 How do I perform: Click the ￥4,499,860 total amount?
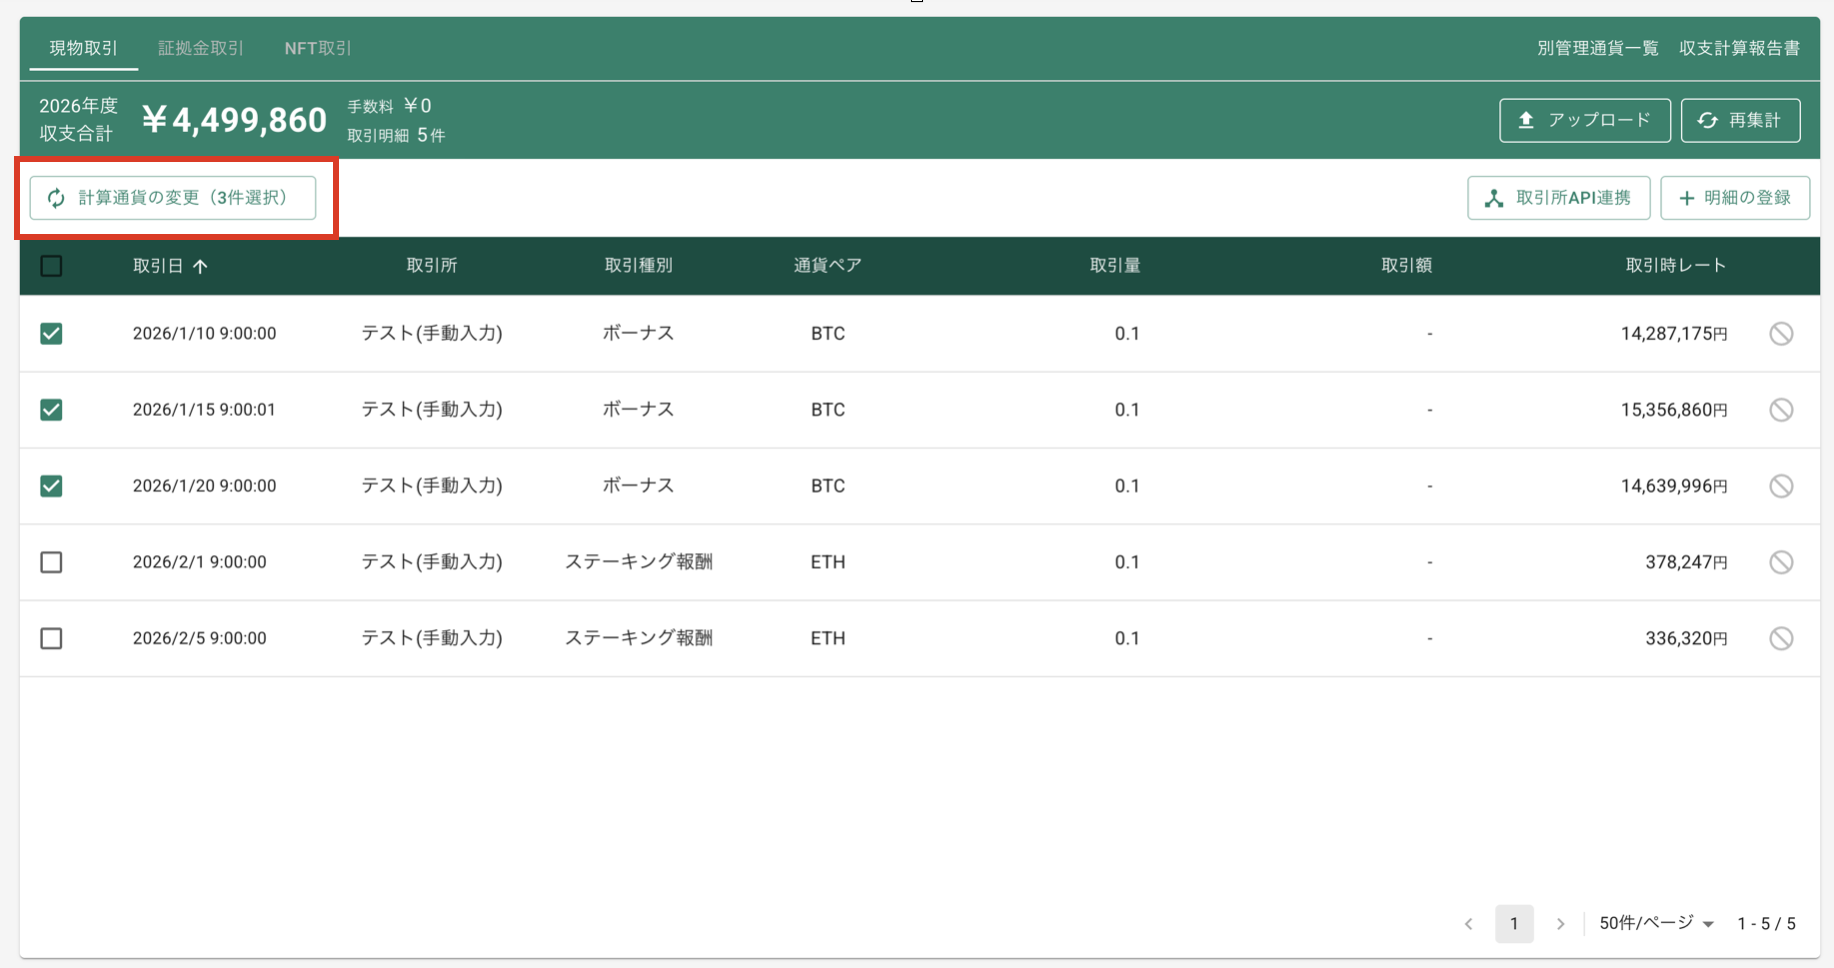(x=234, y=120)
